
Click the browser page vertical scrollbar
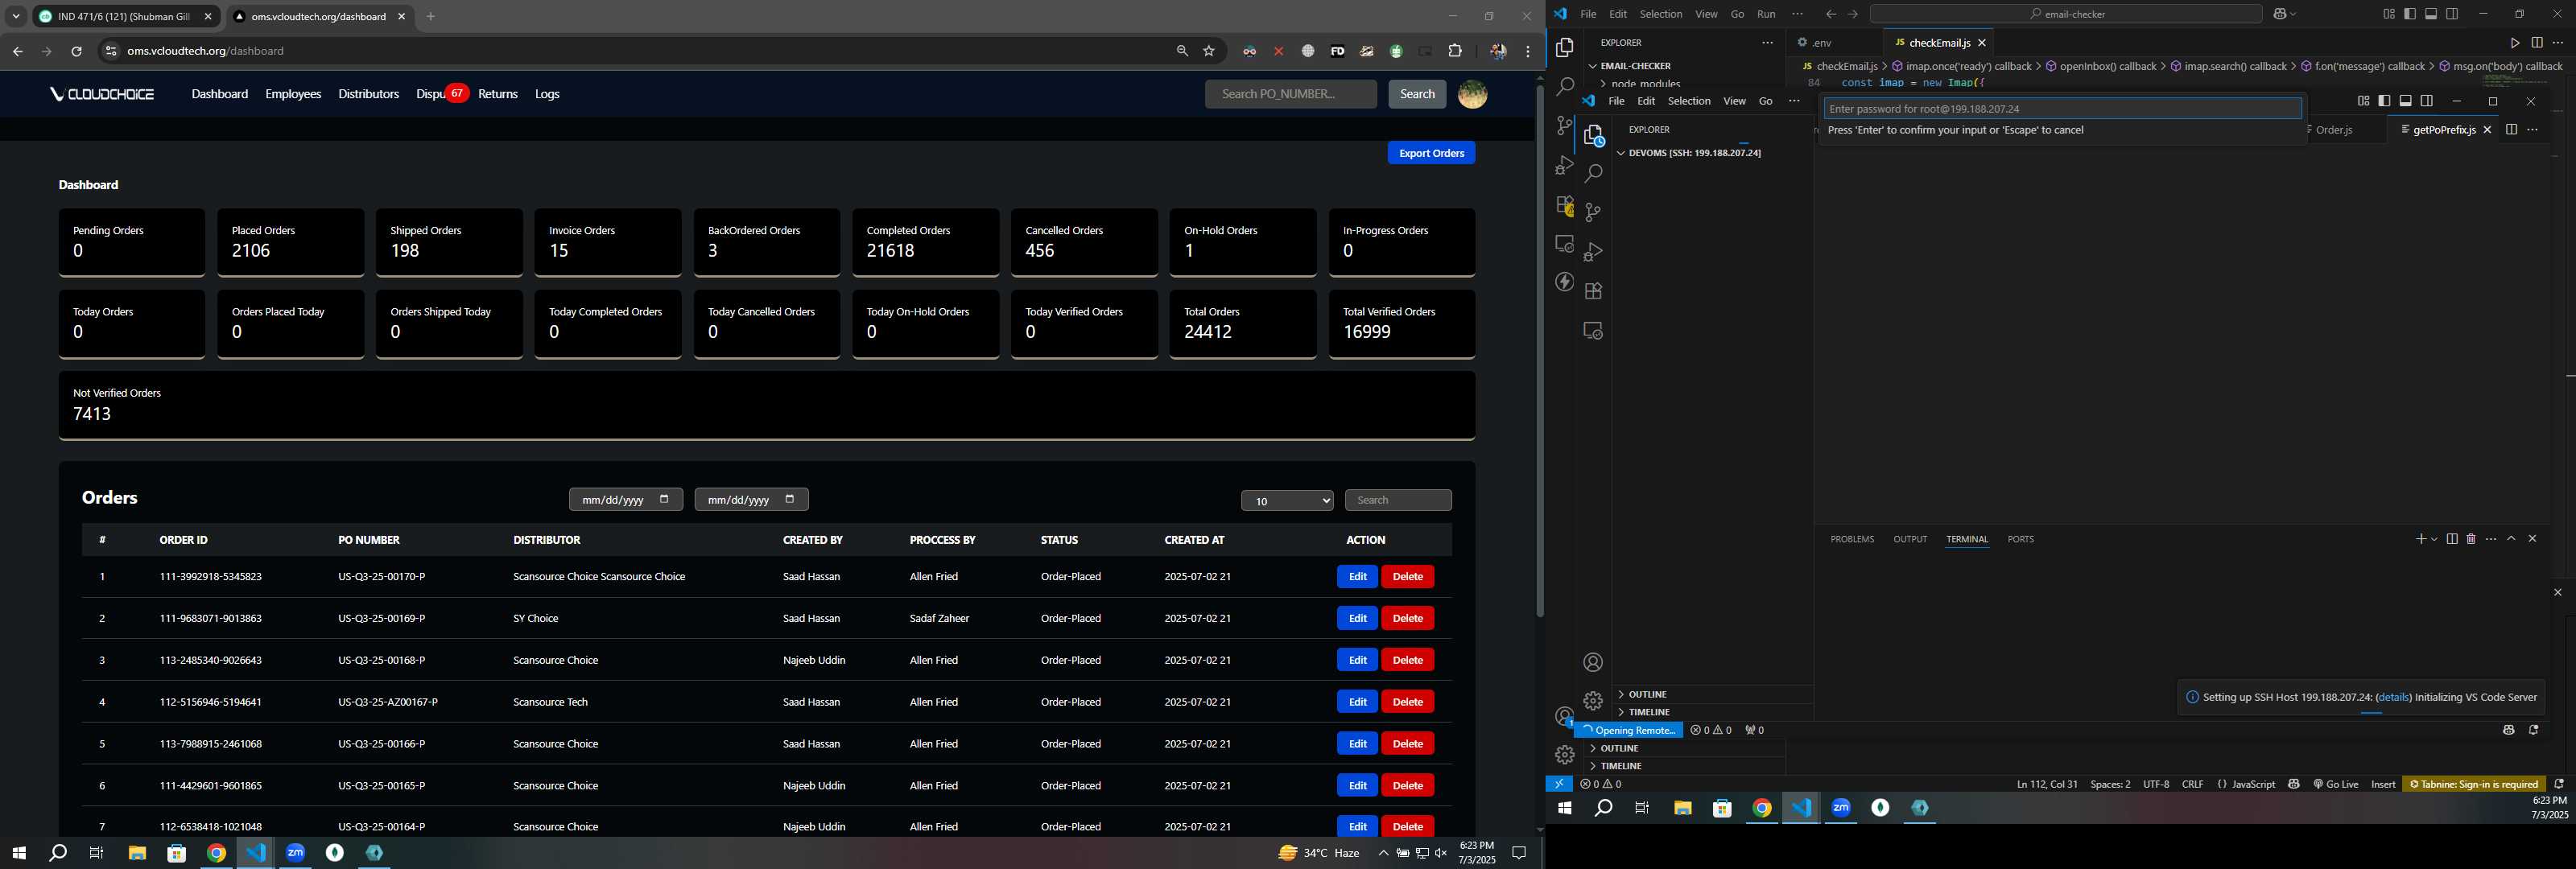point(1539,350)
